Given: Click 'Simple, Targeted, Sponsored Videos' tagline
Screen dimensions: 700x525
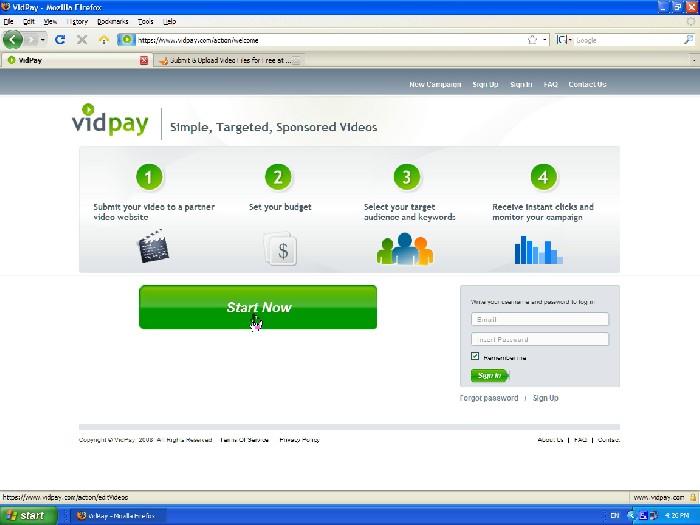Looking at the screenshot, I should tap(273, 127).
